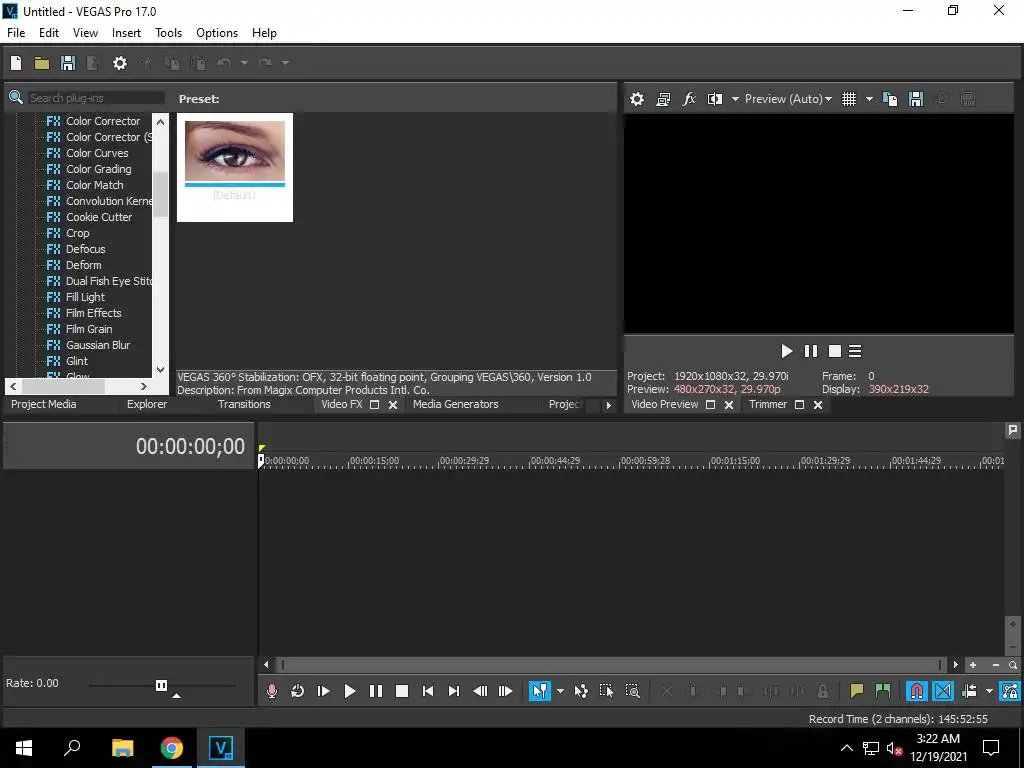Viewport: 1024px width, 768px height.
Task: Open Project Properties gear in main toolbar
Action: (120, 63)
